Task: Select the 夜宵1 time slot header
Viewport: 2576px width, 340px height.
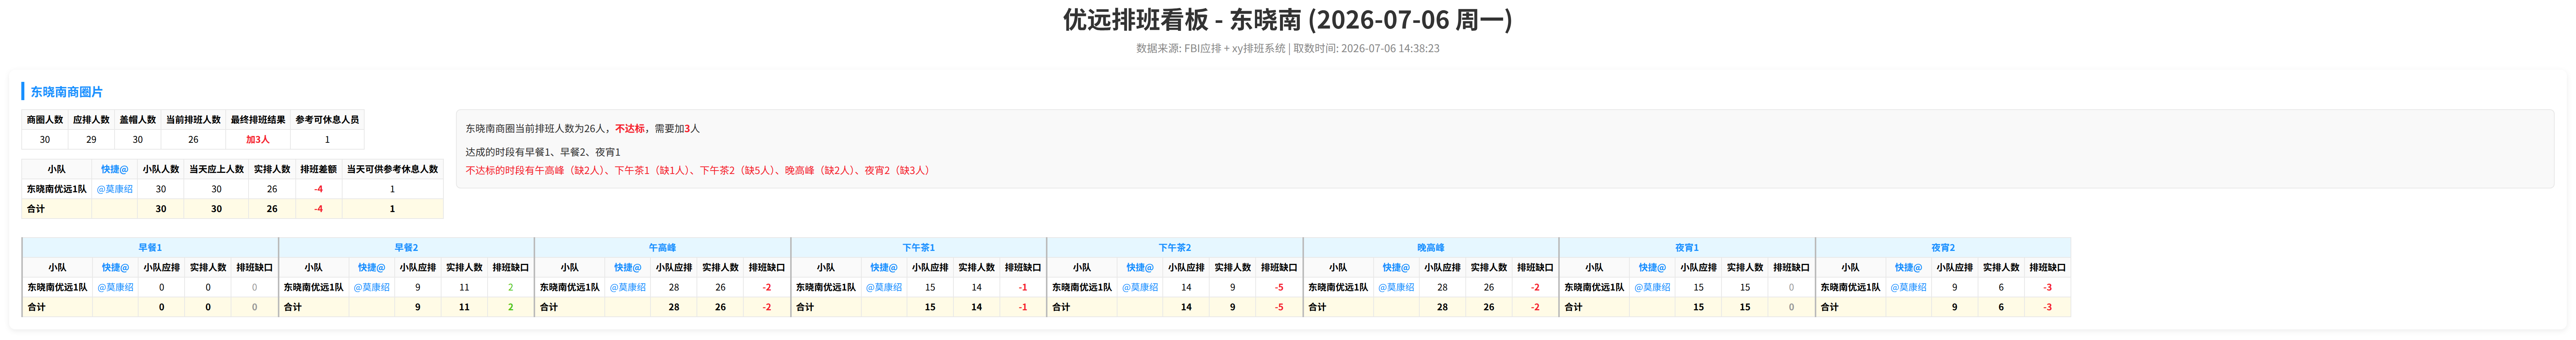Action: pyautogui.click(x=1686, y=248)
